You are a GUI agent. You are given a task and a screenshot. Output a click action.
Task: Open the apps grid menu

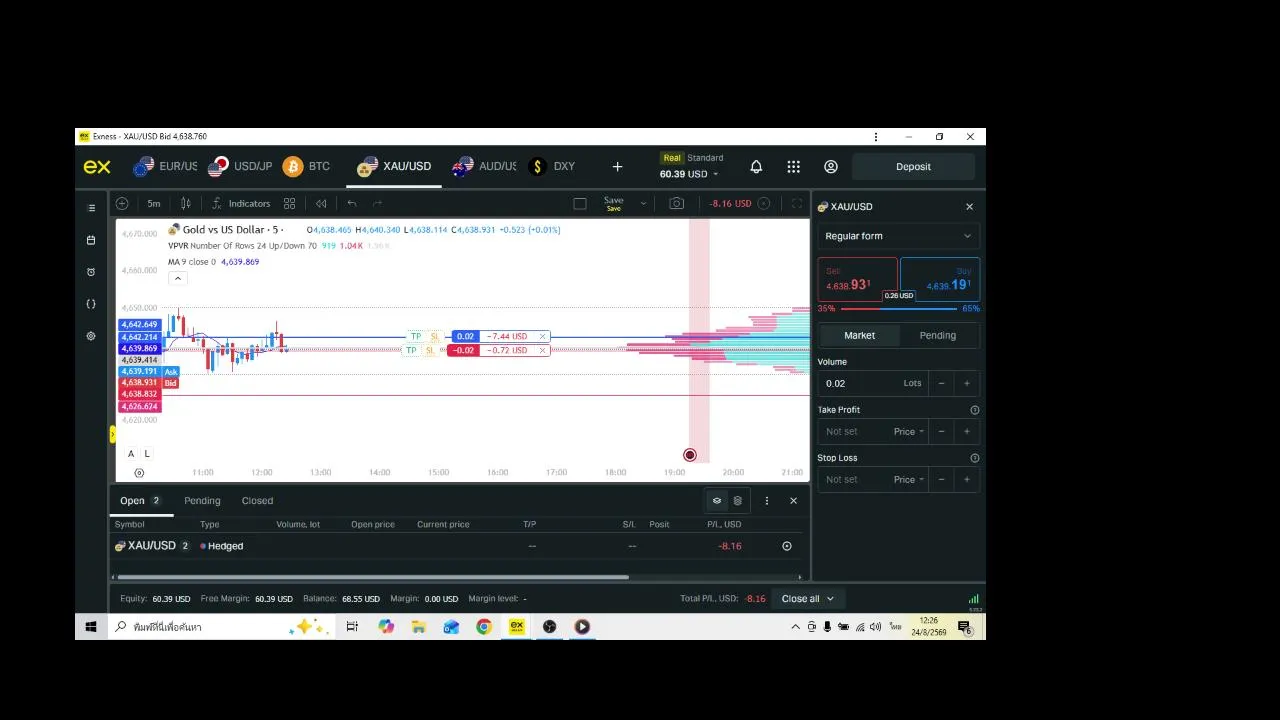pyautogui.click(x=793, y=167)
